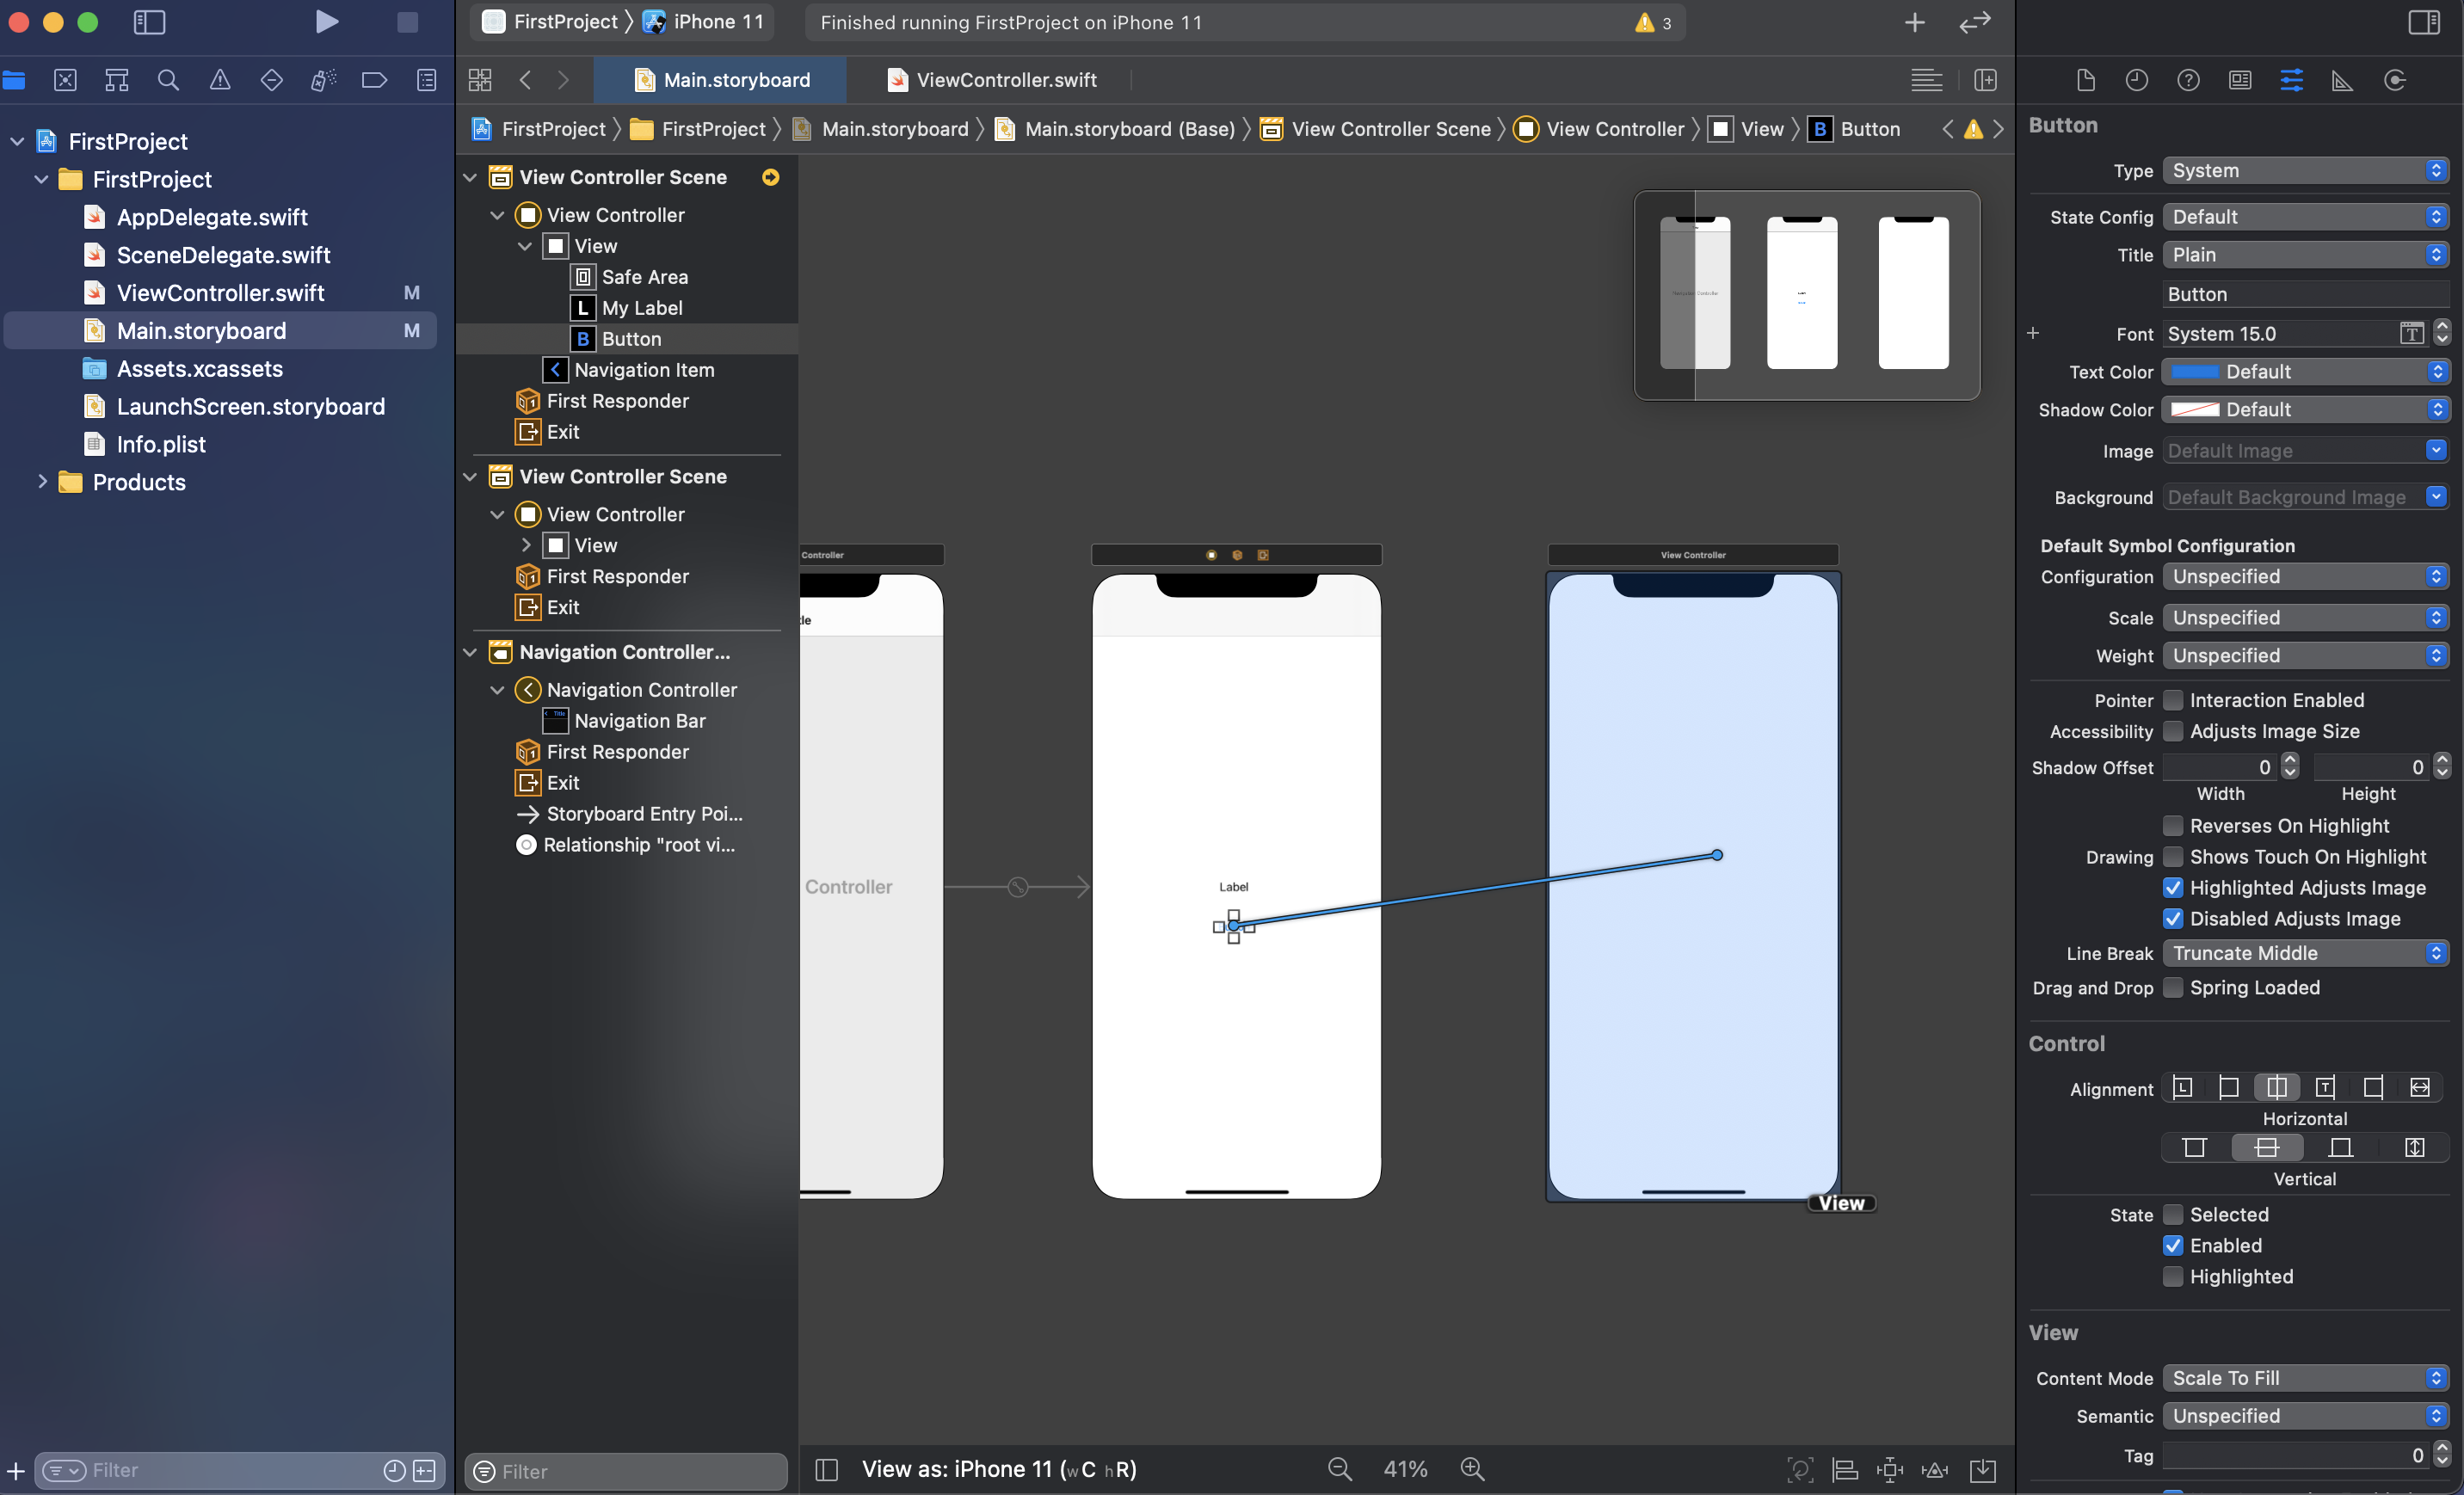This screenshot has height=1495, width=2464.
Task: Show the File inspector
Action: point(2085,80)
